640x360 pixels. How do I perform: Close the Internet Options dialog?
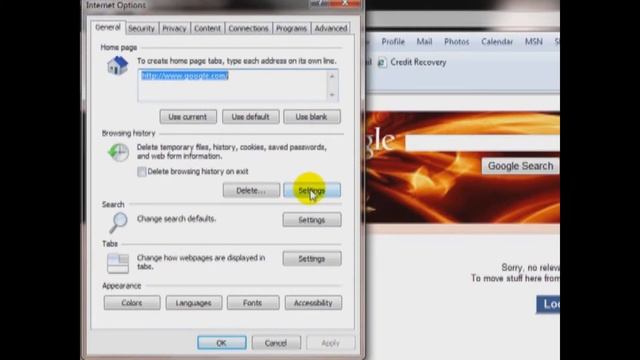tap(344, 3)
